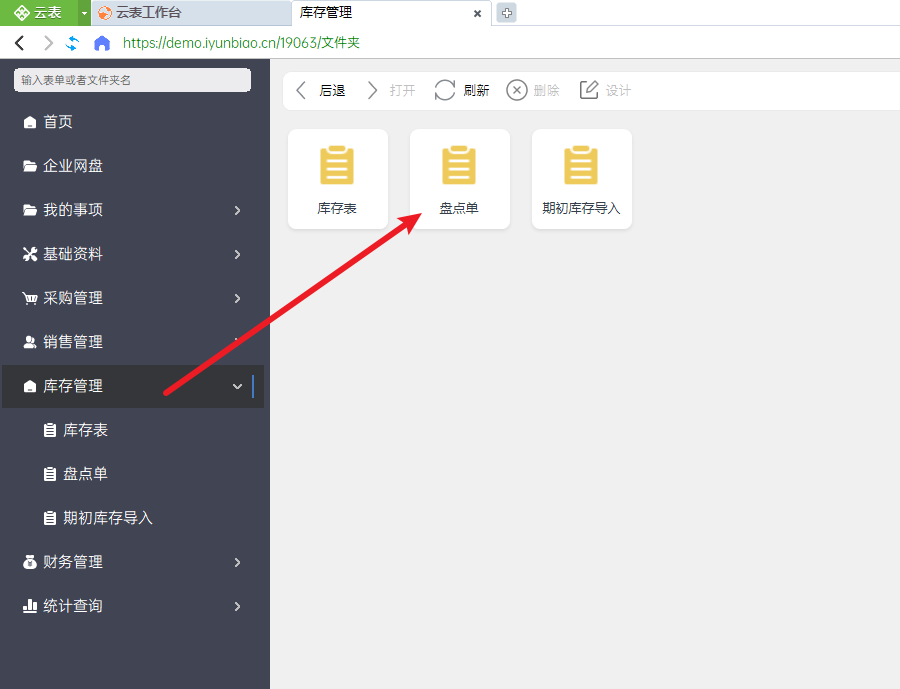
Task: Close the 库存管理 tab
Action: tap(477, 13)
